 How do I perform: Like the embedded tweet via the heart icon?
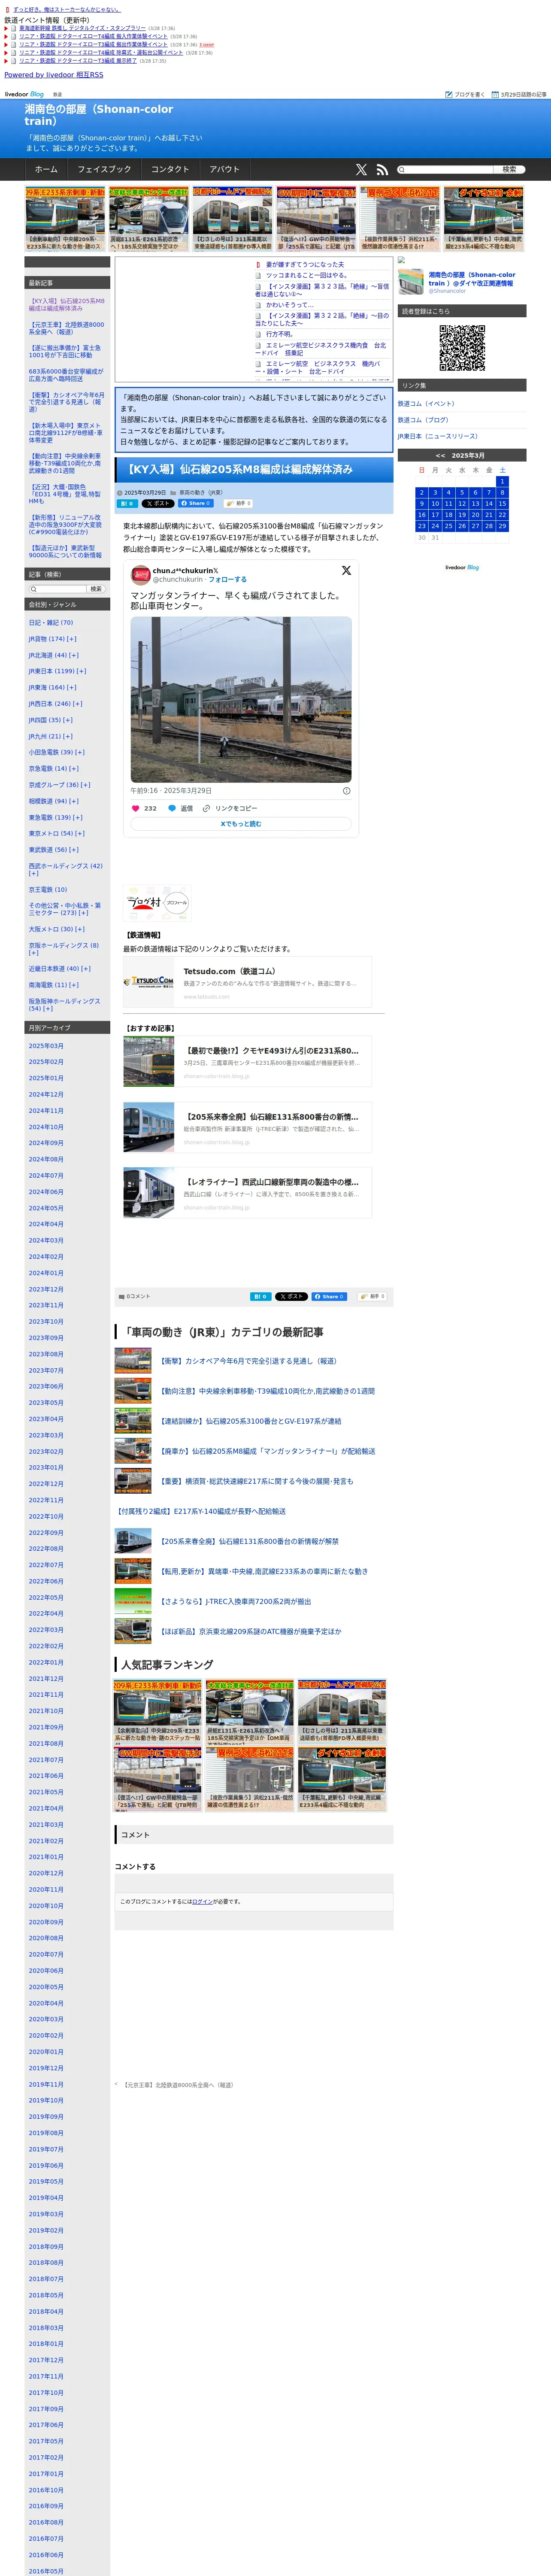pyautogui.click(x=136, y=808)
